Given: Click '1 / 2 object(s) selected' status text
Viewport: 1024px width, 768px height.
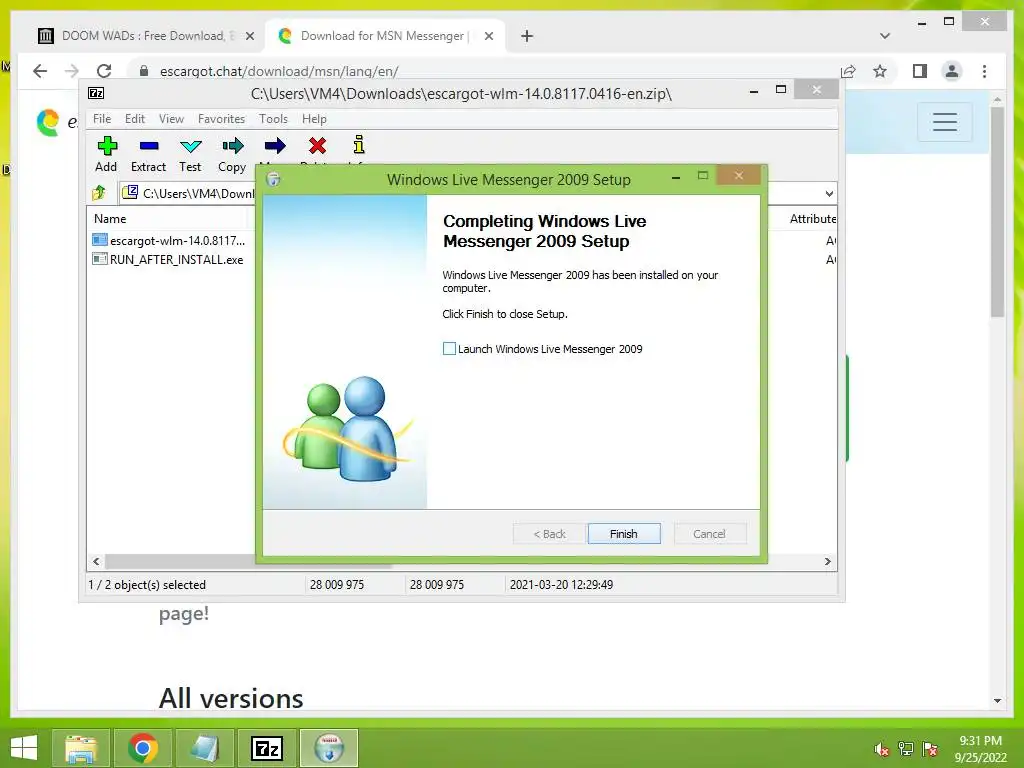Looking at the screenshot, I should pyautogui.click(x=147, y=584).
